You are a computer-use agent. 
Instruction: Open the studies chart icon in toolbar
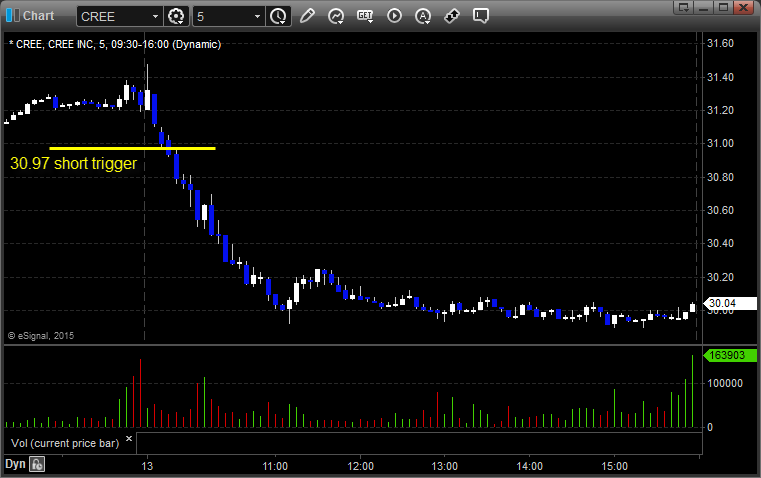click(x=336, y=16)
